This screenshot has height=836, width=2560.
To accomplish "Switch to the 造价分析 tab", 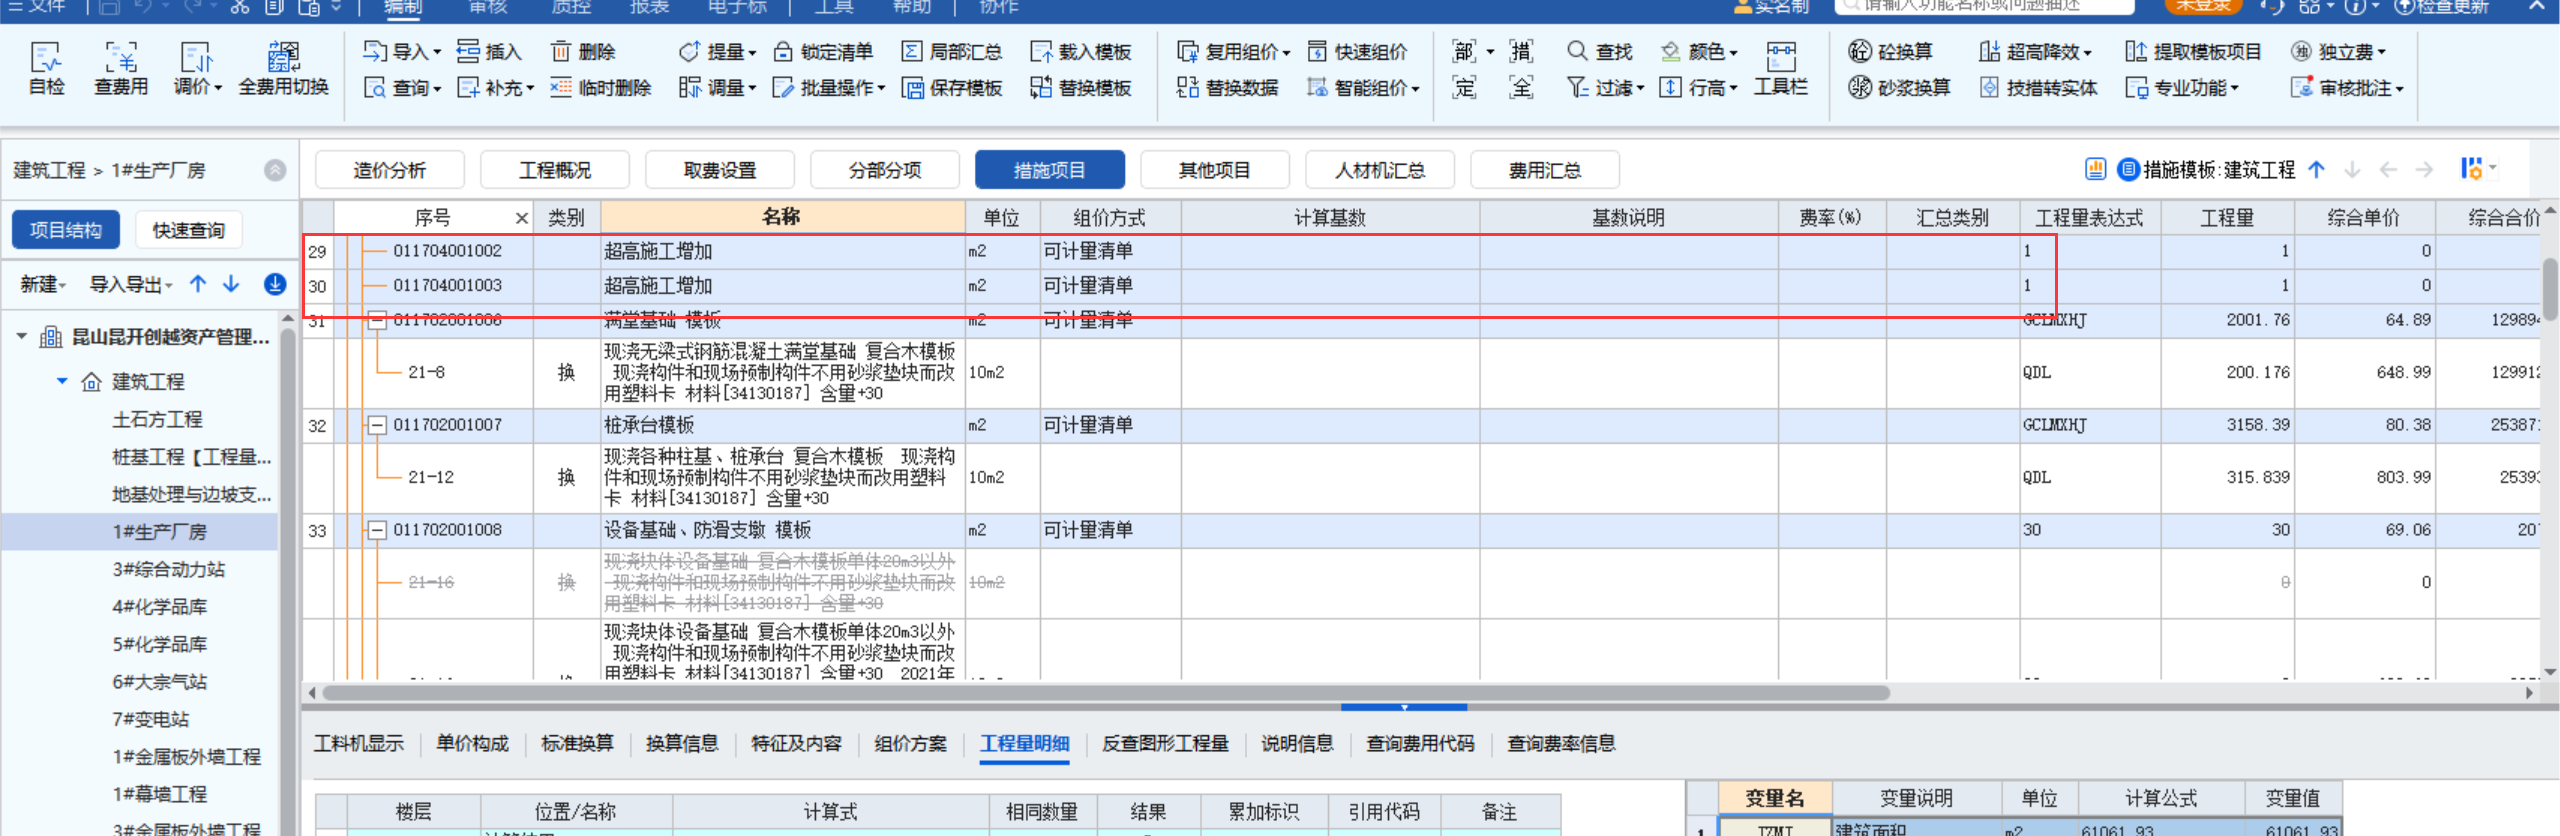I will click(390, 170).
